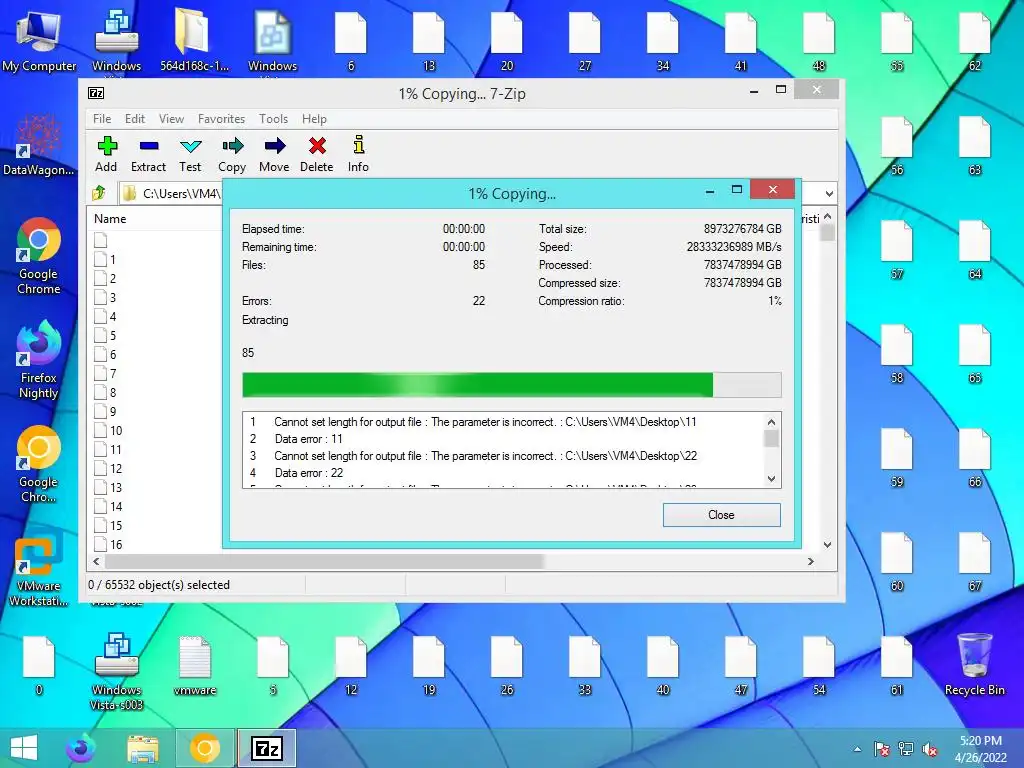Select file 5 in the 7-Zip list
Image resolution: width=1024 pixels, height=768 pixels.
106,336
